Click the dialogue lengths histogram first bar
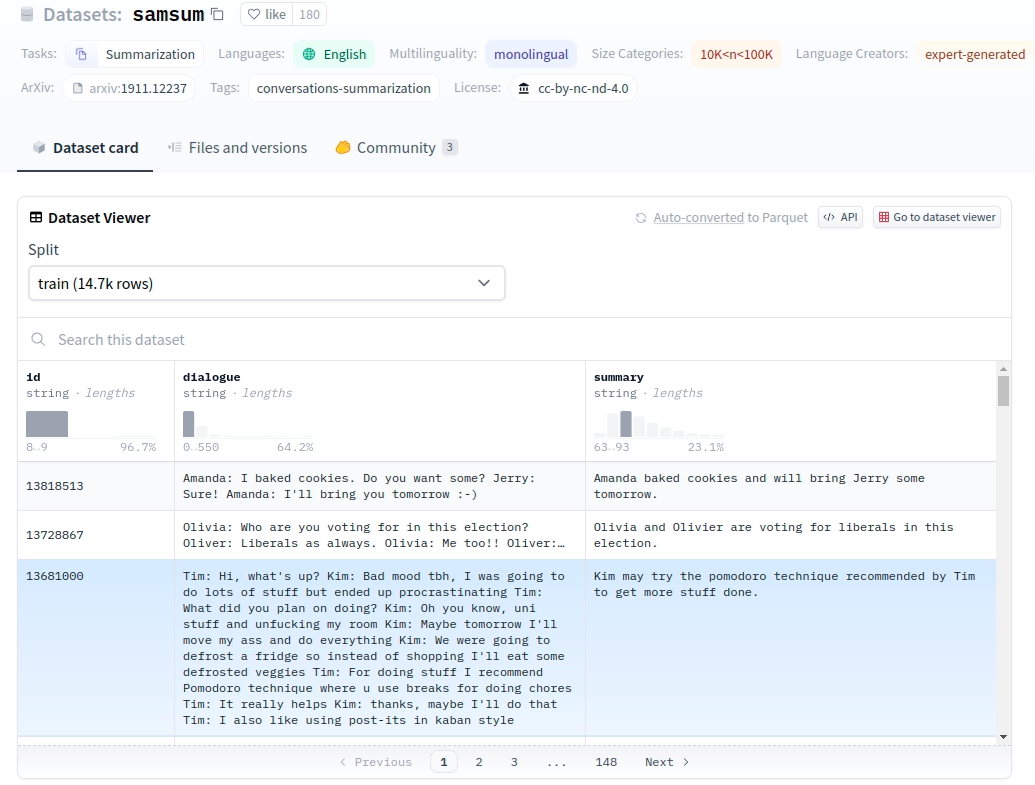 [x=189, y=424]
